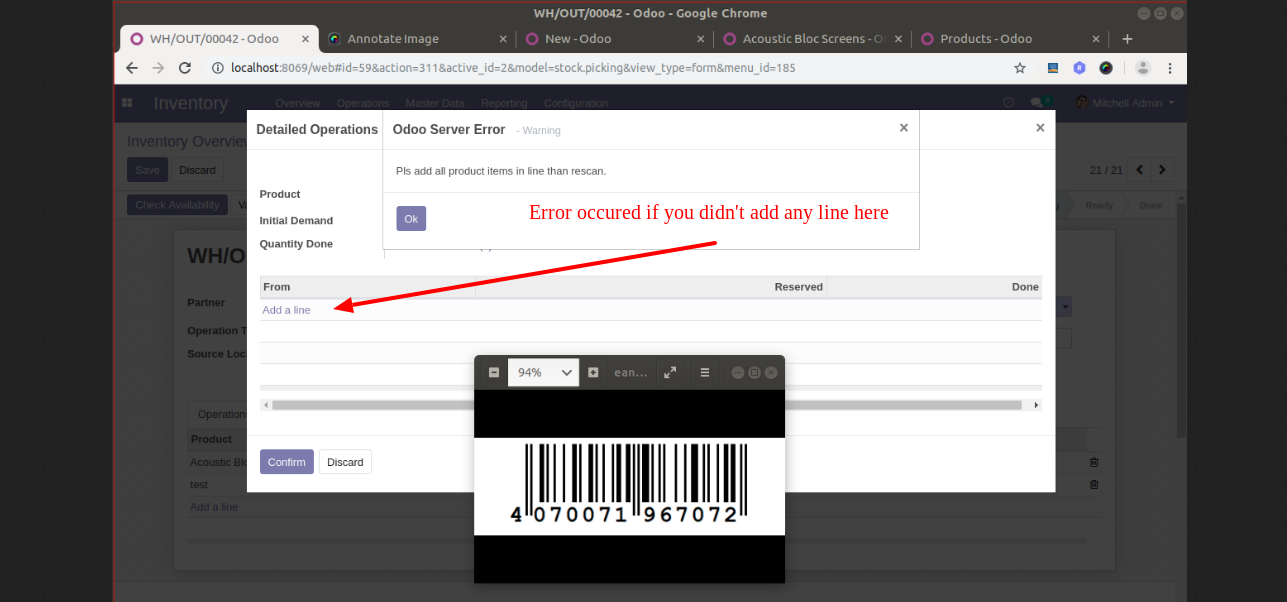
Task: Click Confirm in Detailed Operations dialog
Action: (x=287, y=462)
